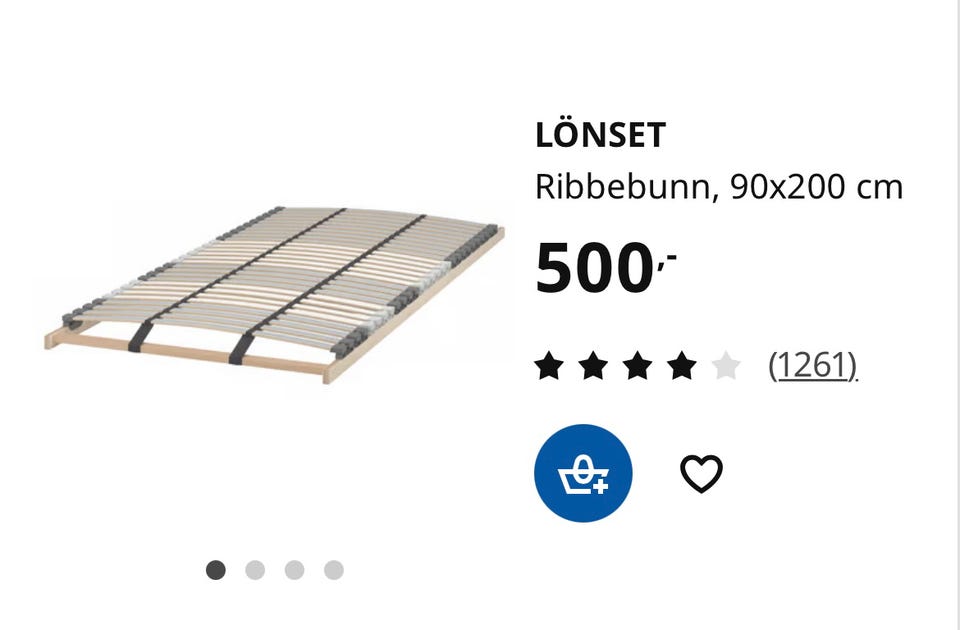Click the first filled rating star

coord(549,366)
